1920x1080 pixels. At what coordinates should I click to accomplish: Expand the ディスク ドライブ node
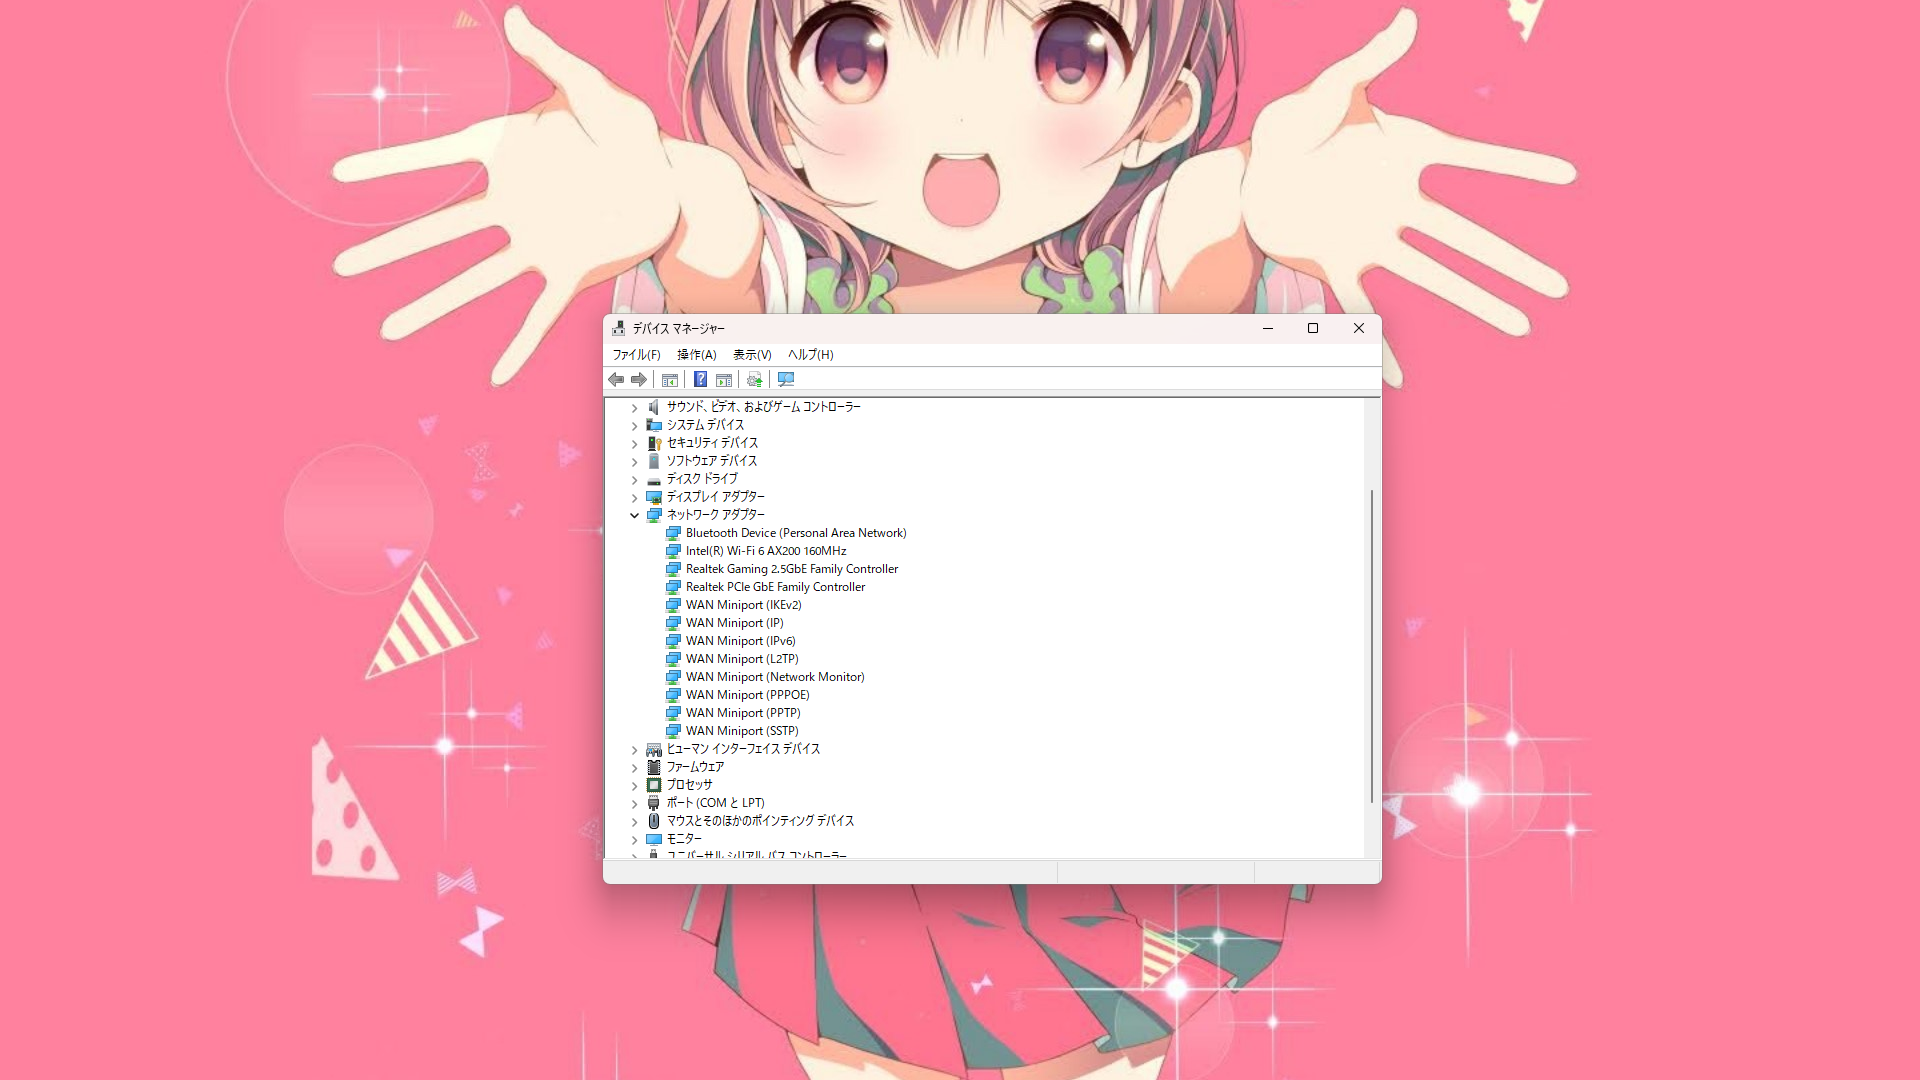click(634, 480)
